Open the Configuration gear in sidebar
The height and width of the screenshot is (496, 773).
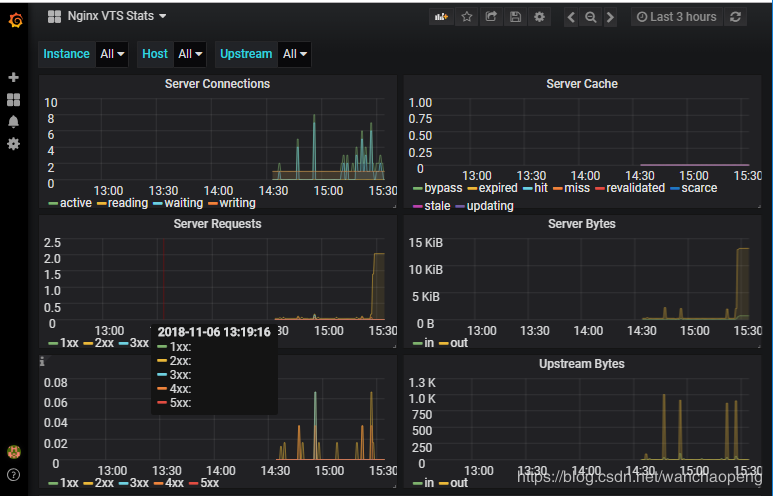(x=14, y=143)
